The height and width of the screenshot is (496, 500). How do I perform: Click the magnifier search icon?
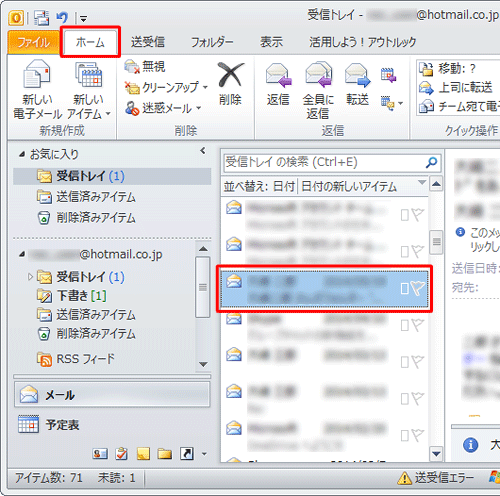click(x=431, y=163)
